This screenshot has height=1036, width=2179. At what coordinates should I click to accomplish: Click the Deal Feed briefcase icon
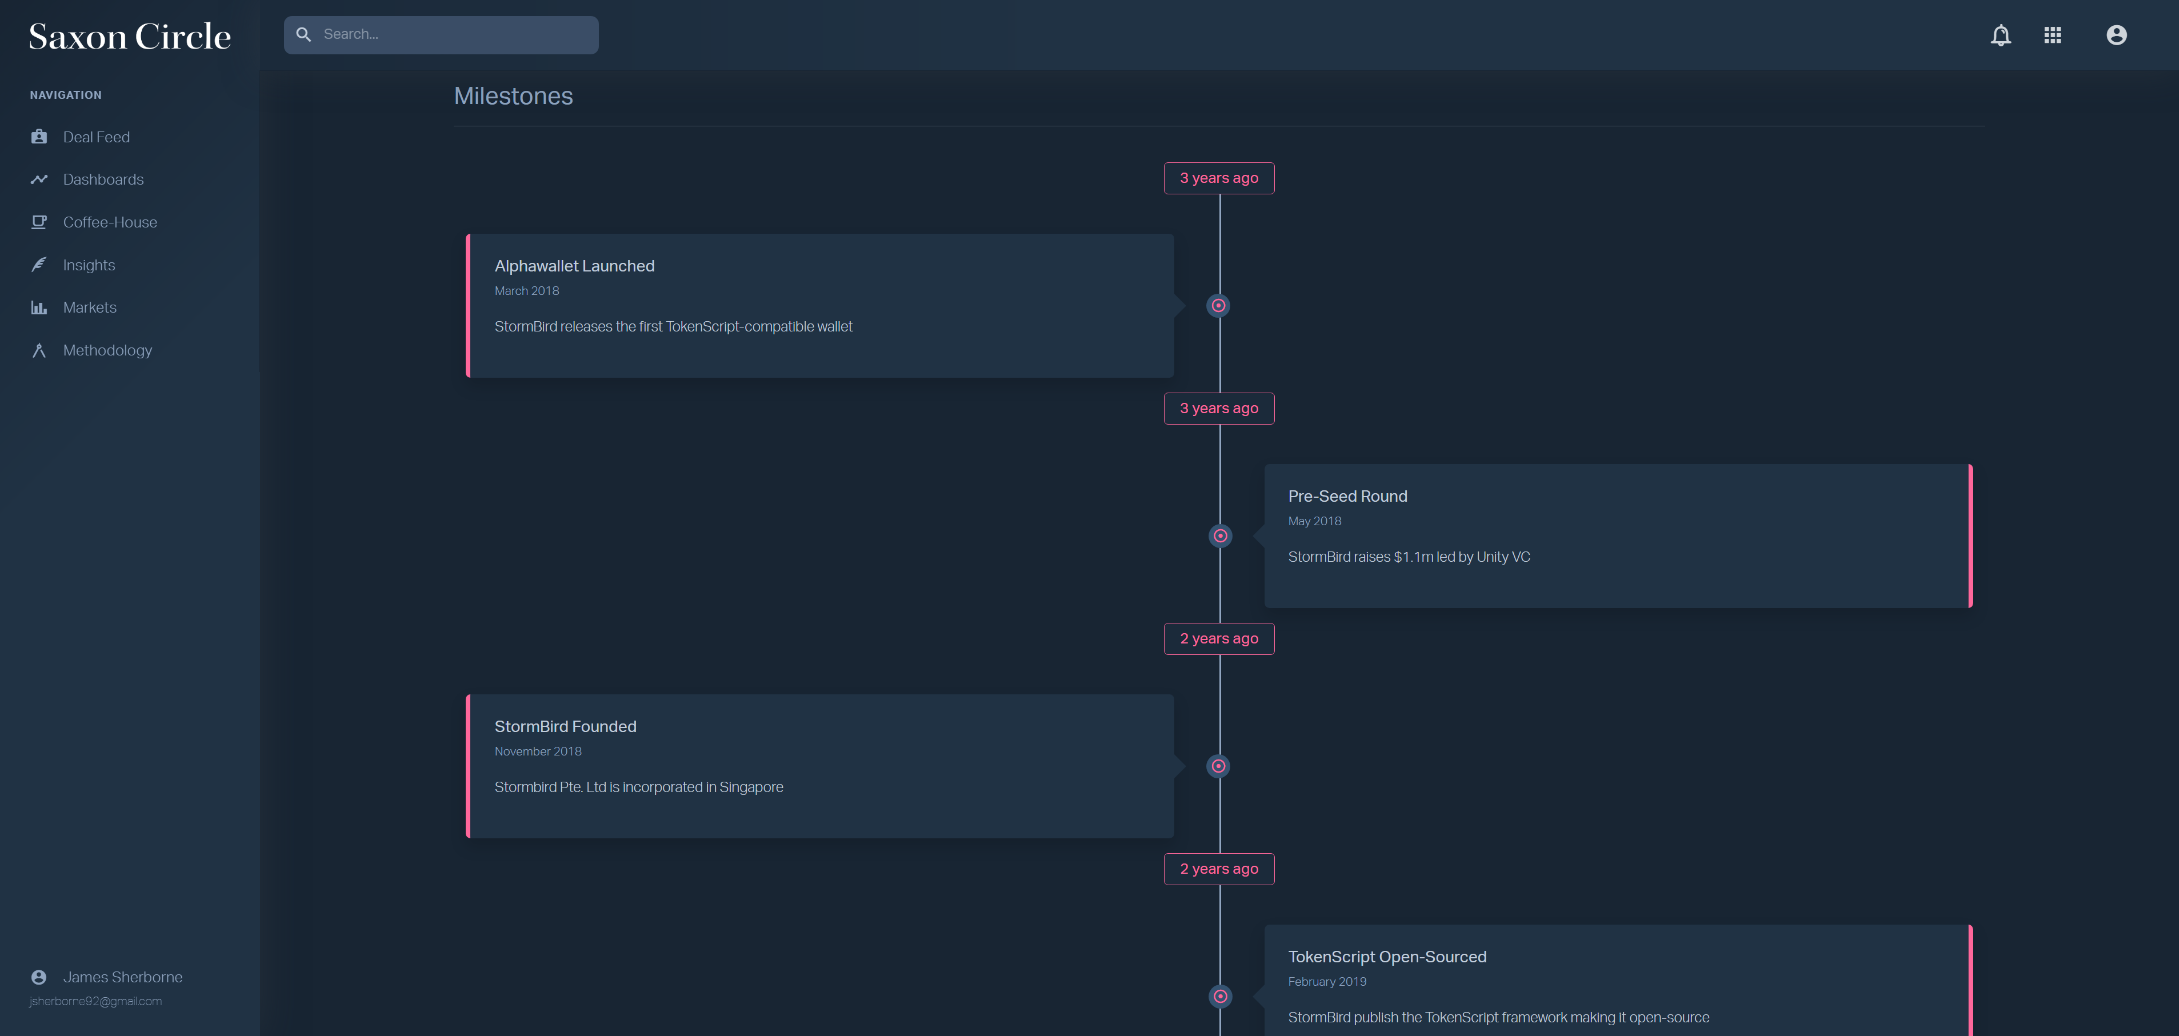click(39, 137)
